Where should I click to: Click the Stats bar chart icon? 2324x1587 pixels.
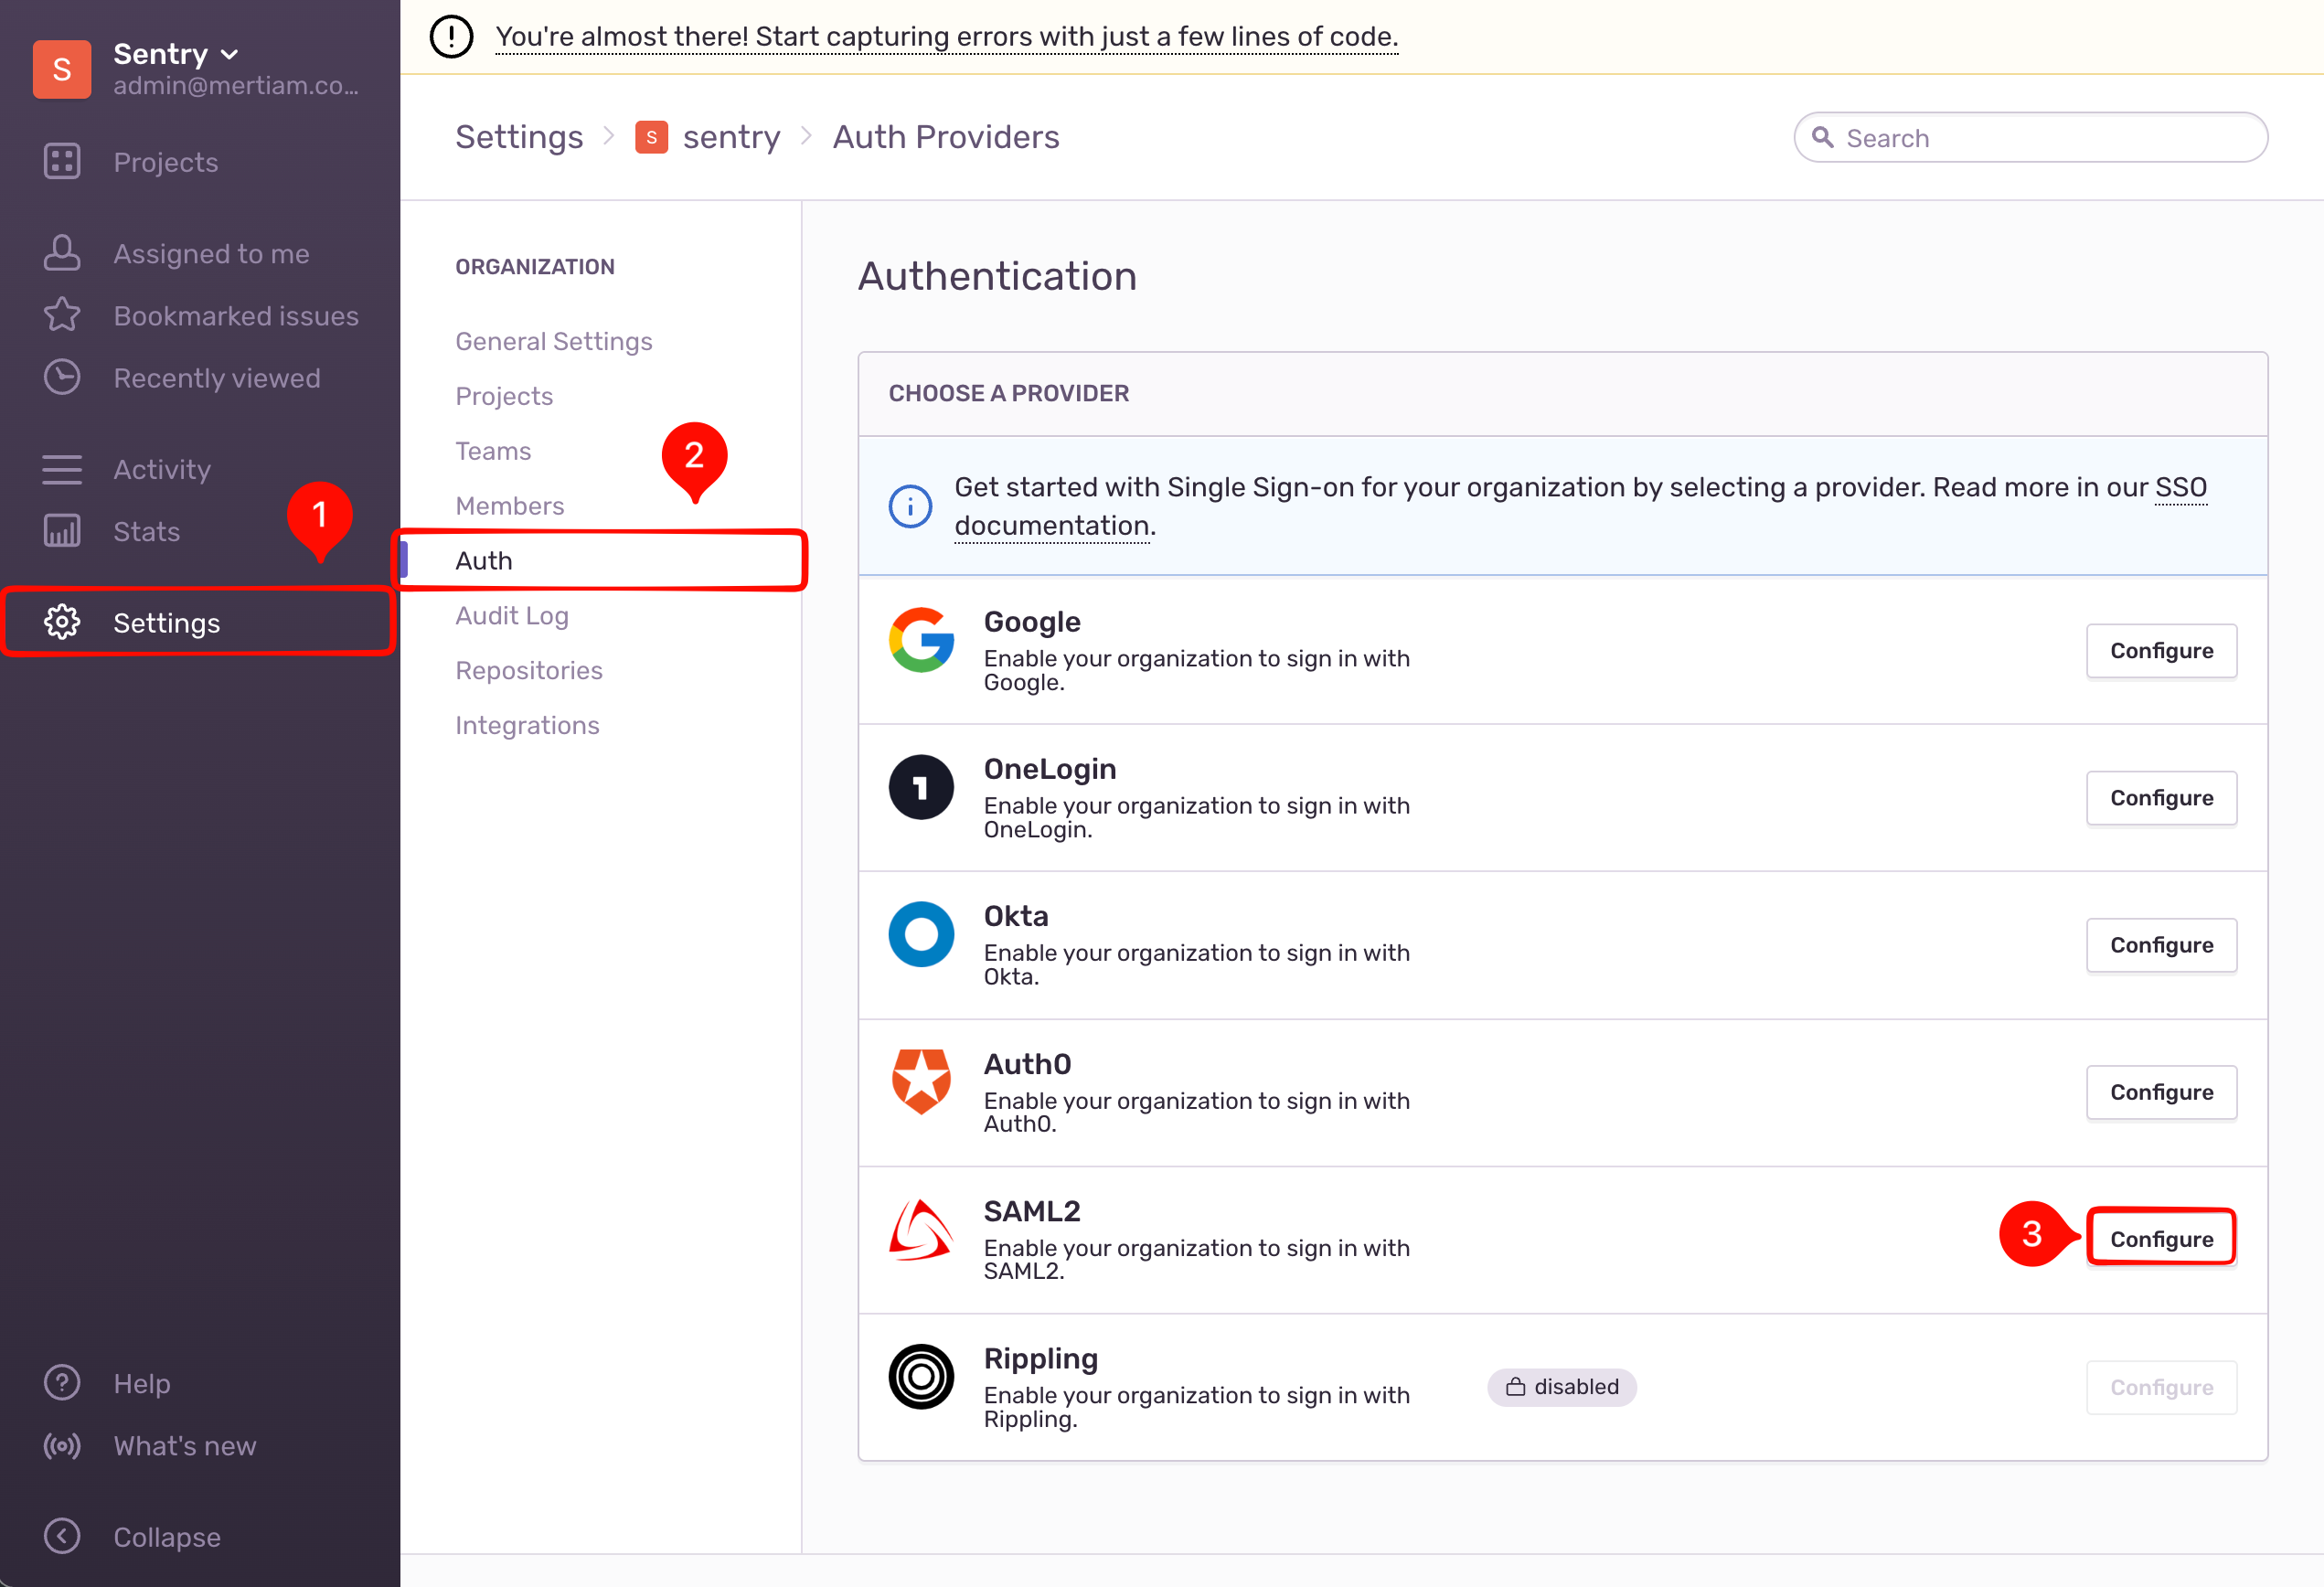click(62, 531)
